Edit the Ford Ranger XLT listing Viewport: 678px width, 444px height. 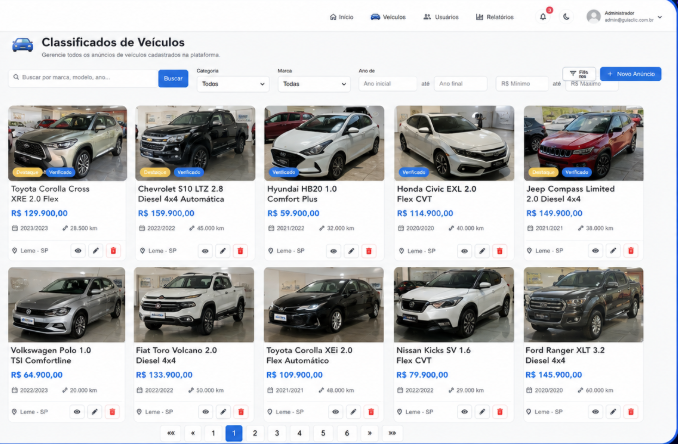613,412
